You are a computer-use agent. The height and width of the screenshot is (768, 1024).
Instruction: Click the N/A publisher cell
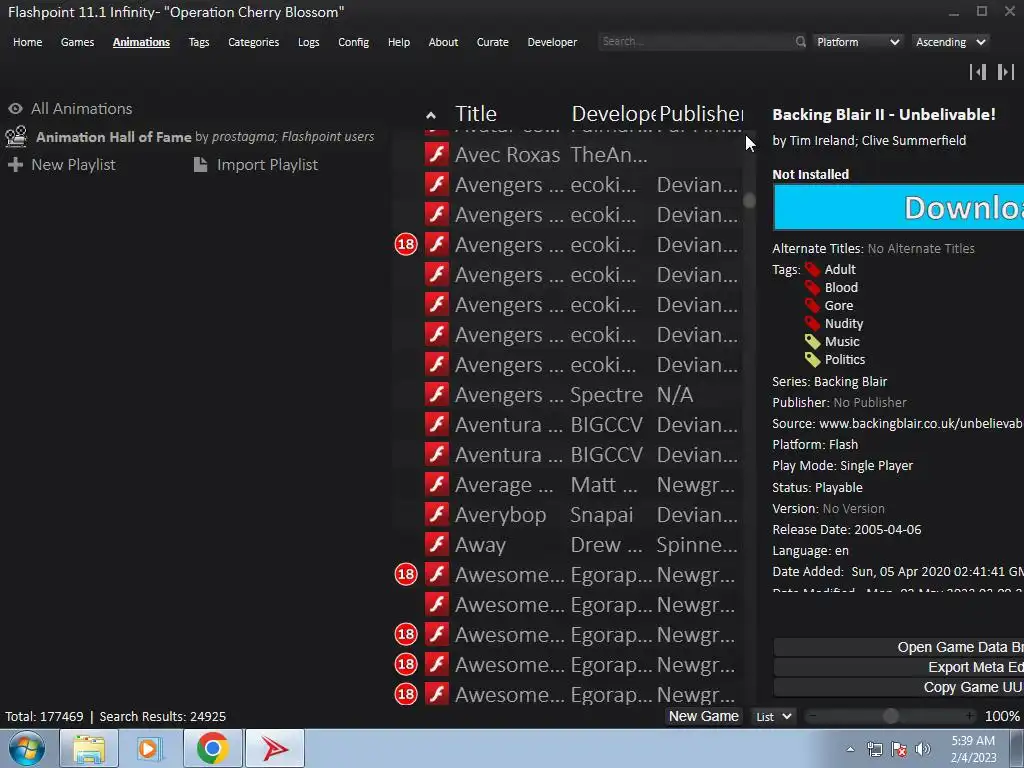[x=675, y=394]
